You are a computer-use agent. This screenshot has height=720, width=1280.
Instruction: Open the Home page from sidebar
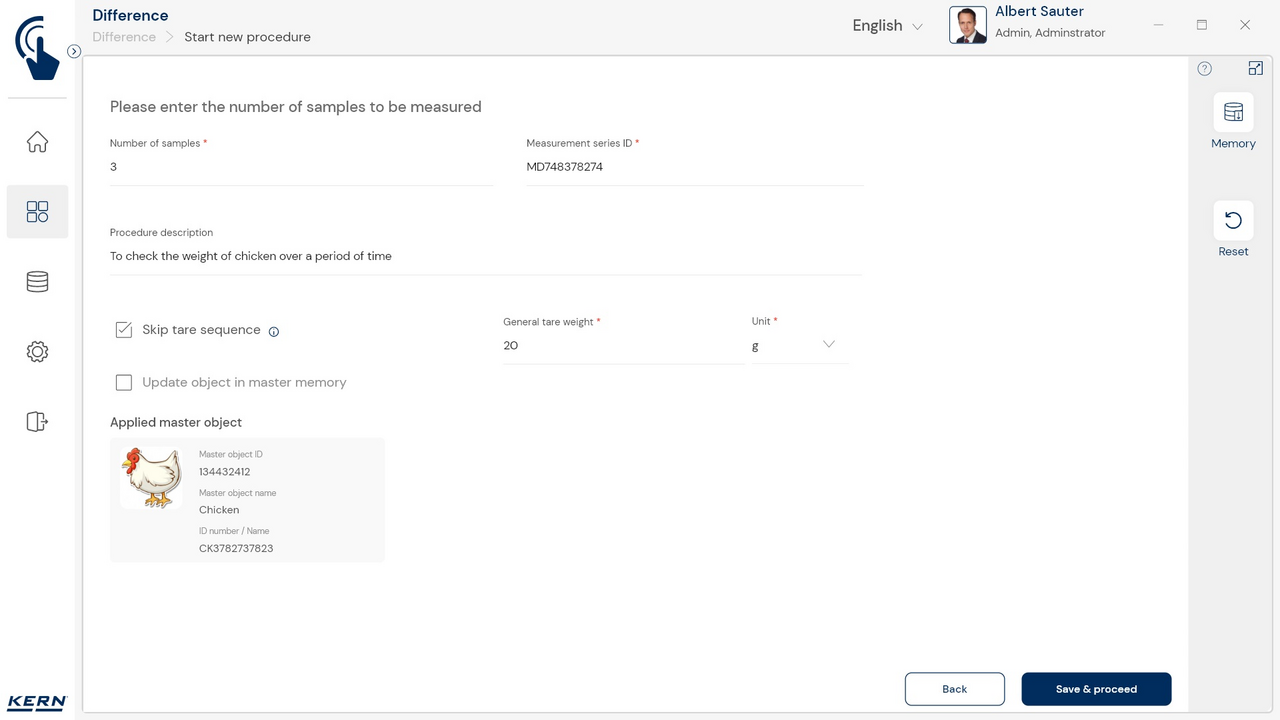pyautogui.click(x=37, y=142)
